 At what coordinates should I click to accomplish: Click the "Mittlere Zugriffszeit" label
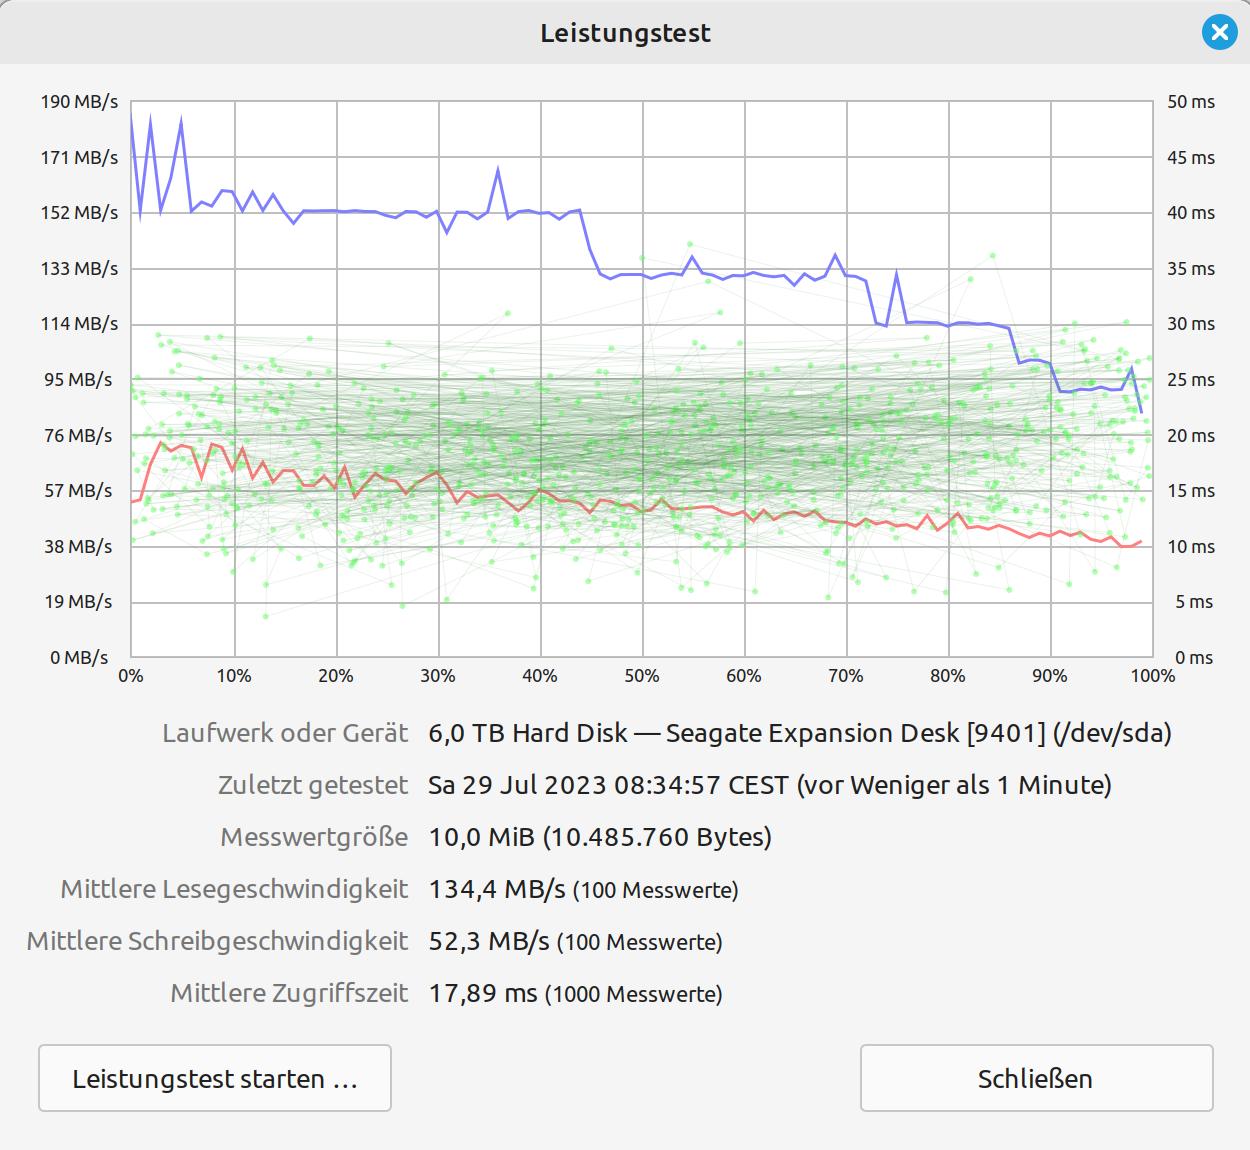pyautogui.click(x=289, y=993)
